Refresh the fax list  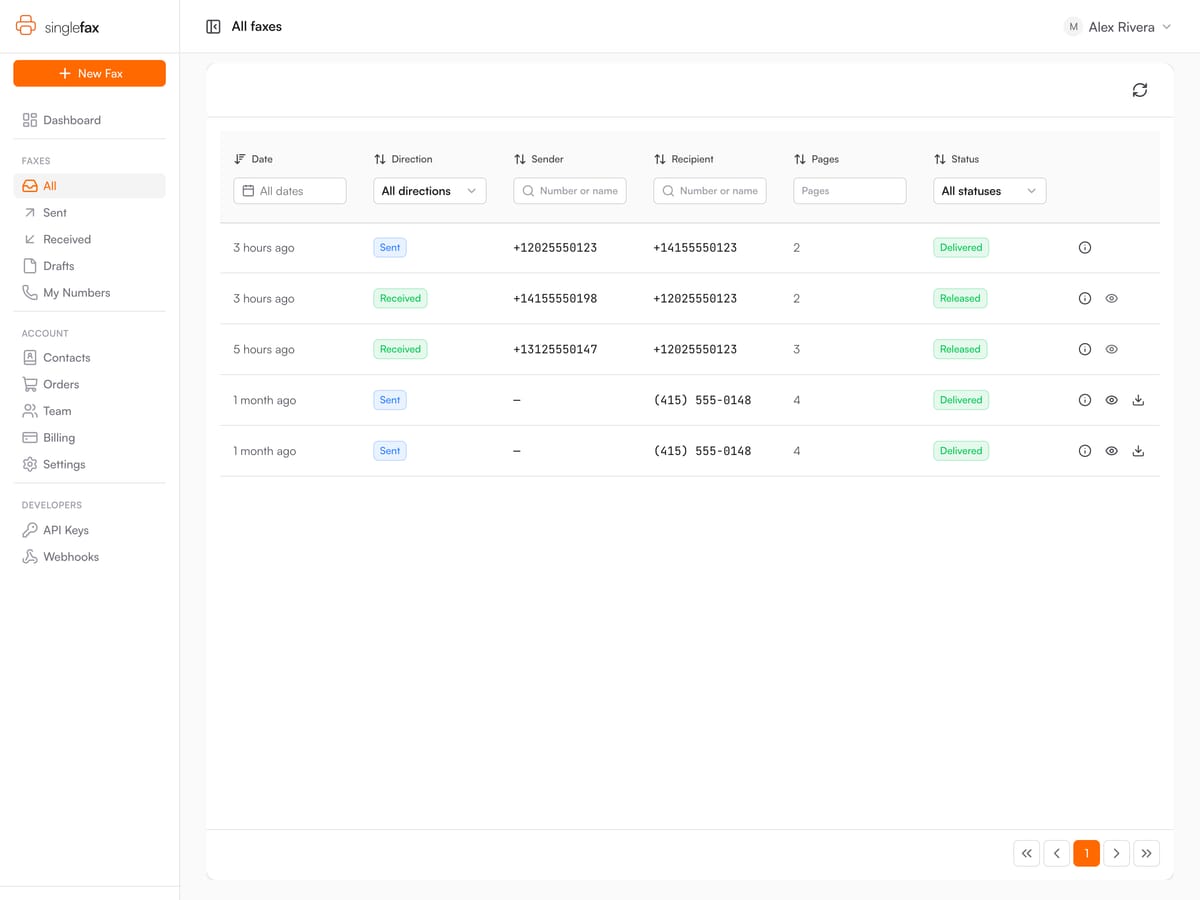pos(1139,90)
